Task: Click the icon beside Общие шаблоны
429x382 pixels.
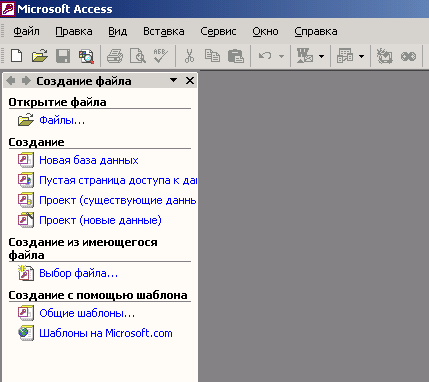Action: [x=26, y=313]
